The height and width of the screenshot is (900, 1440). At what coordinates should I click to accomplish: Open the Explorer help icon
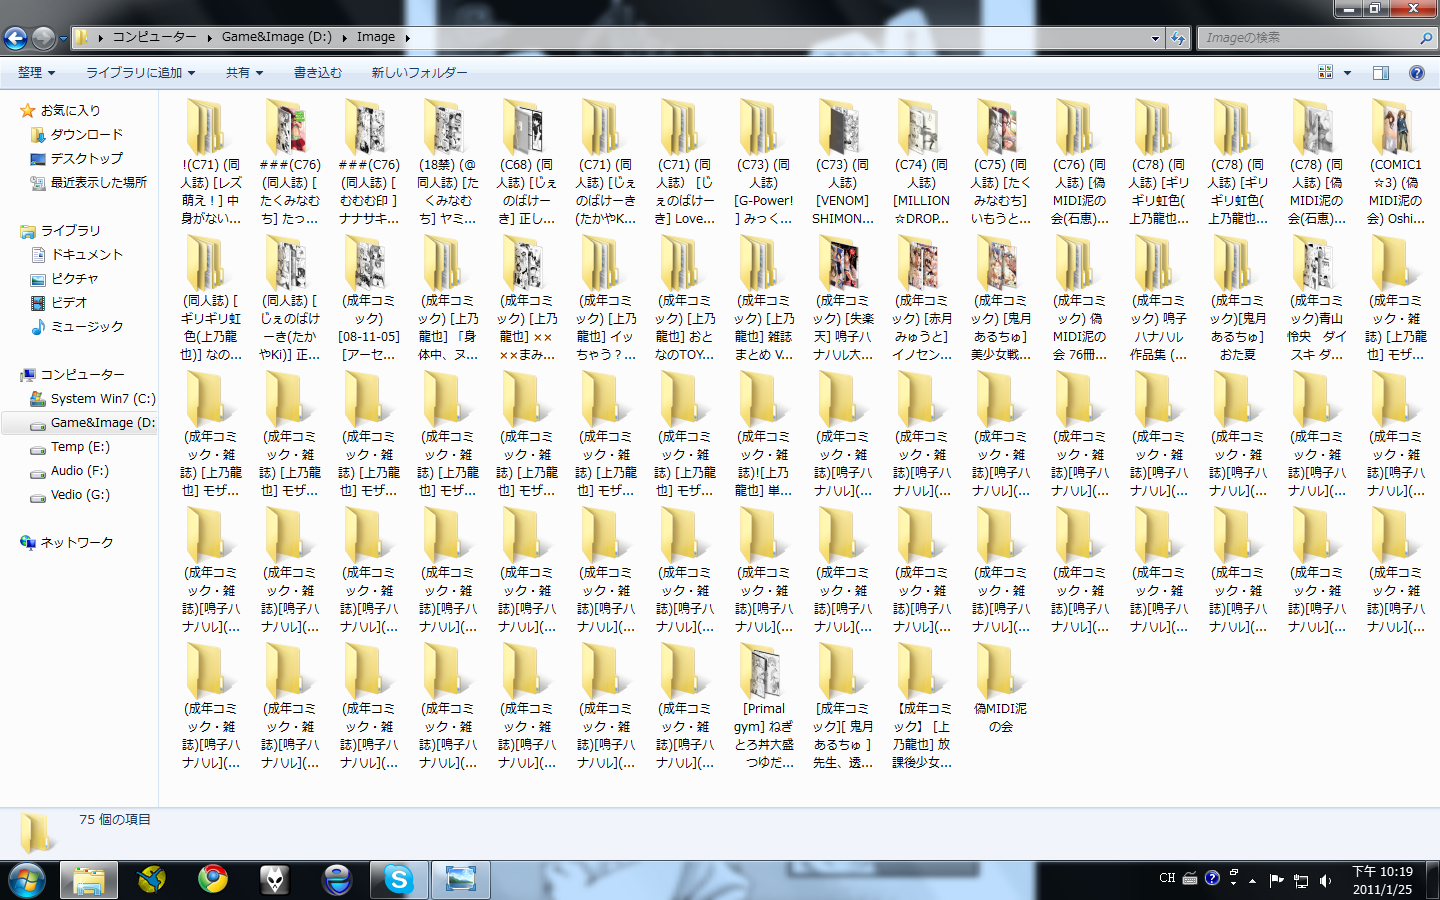(x=1416, y=73)
